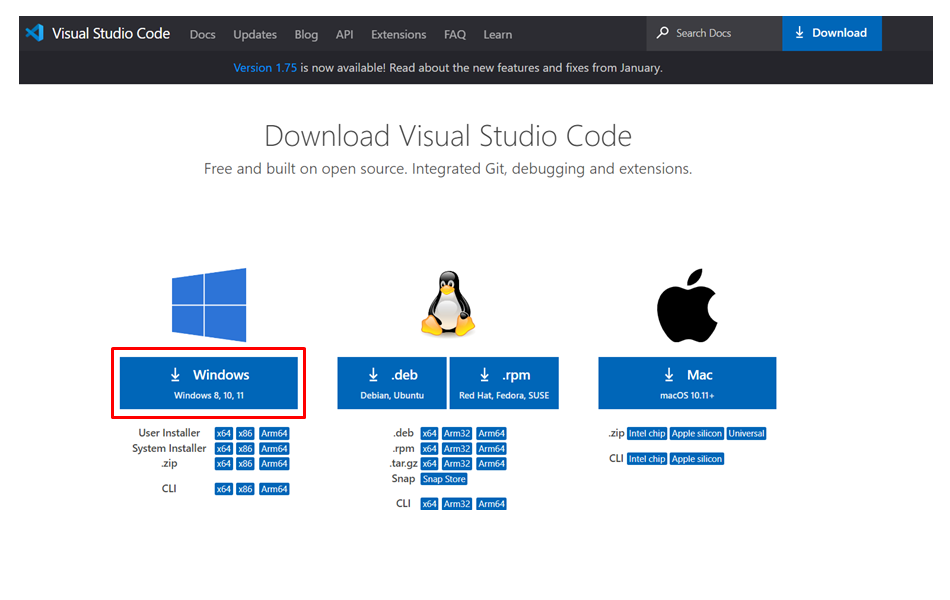
Task: Open the FAQ page
Action: pyautogui.click(x=455, y=35)
